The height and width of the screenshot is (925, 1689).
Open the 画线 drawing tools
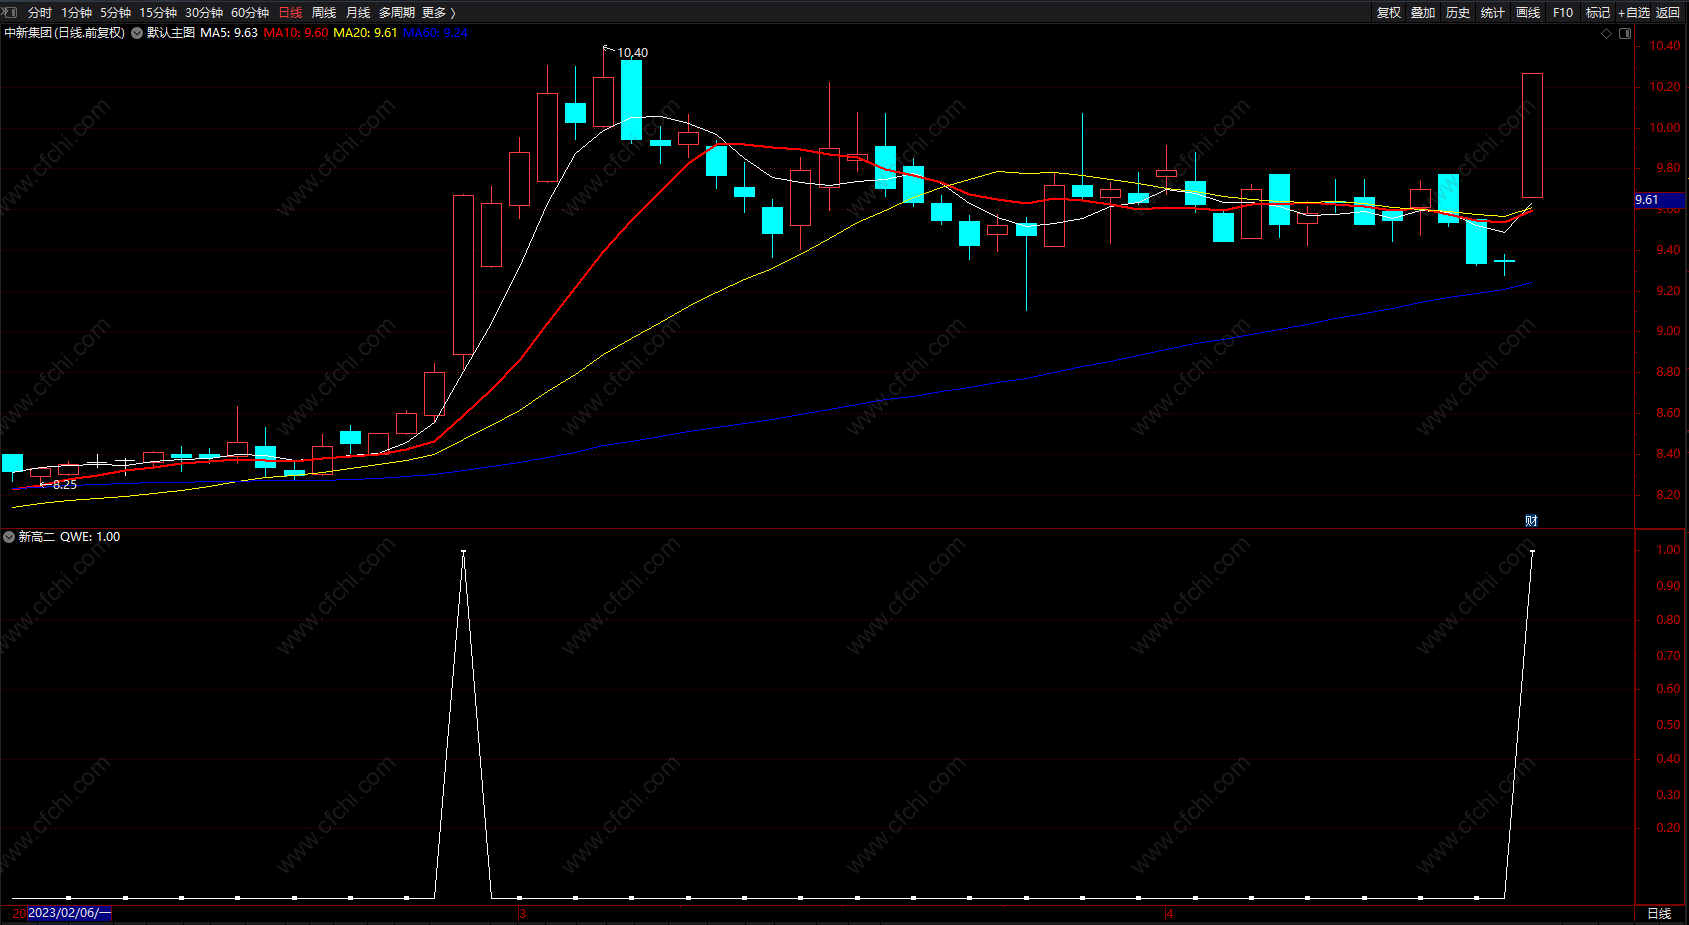point(1528,13)
